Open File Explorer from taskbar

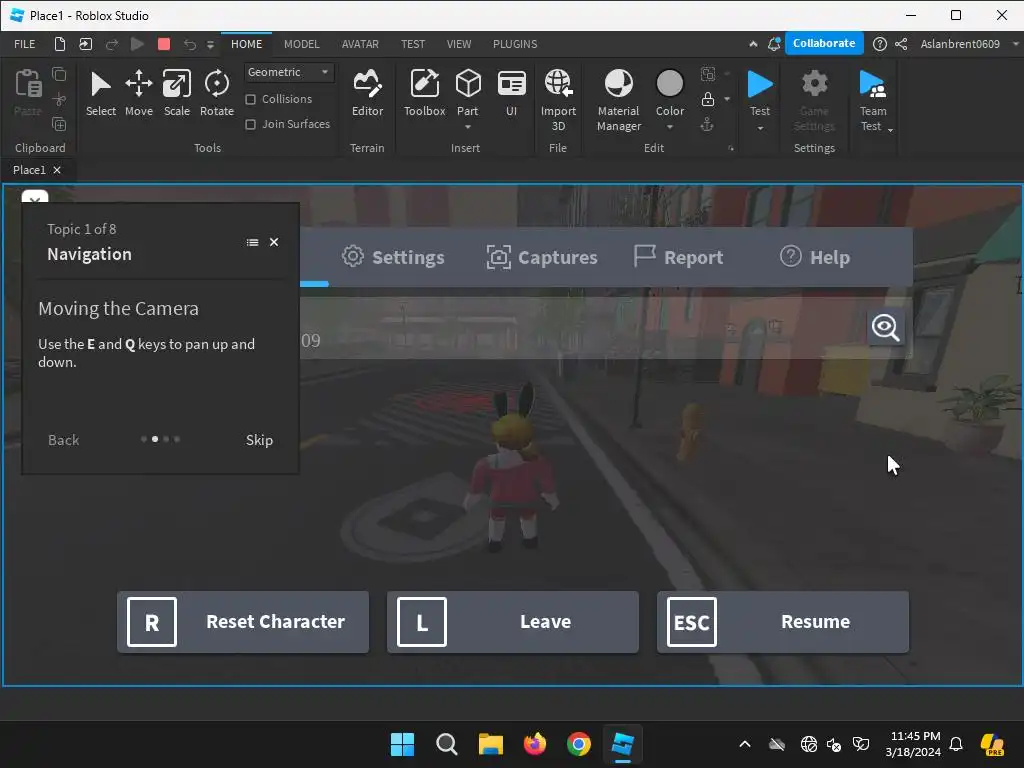490,744
